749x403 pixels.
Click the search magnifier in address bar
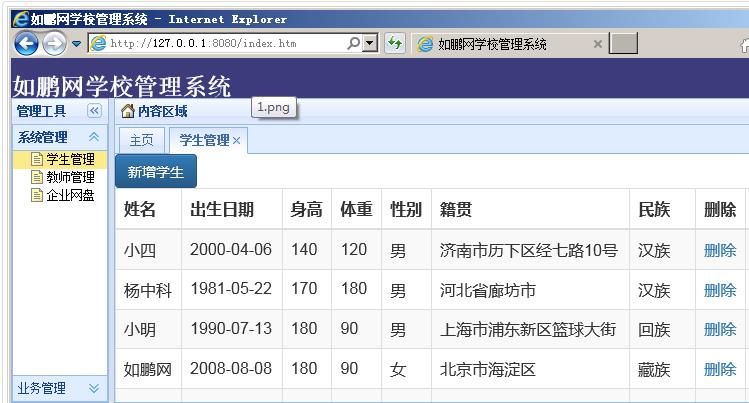[354, 43]
